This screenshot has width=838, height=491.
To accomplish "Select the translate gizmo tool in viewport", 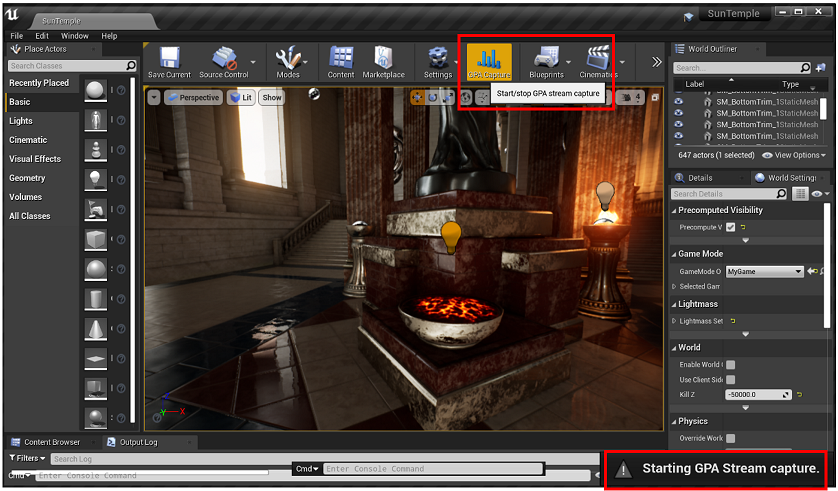I will [x=417, y=97].
